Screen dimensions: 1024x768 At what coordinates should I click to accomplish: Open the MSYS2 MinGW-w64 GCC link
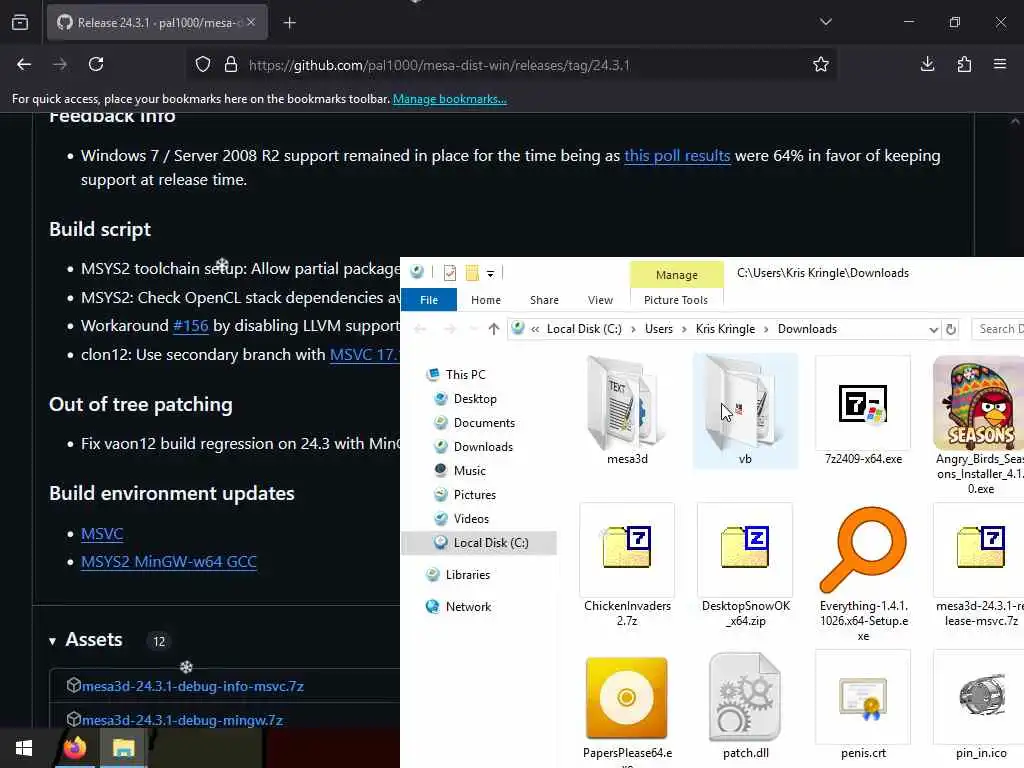click(168, 562)
